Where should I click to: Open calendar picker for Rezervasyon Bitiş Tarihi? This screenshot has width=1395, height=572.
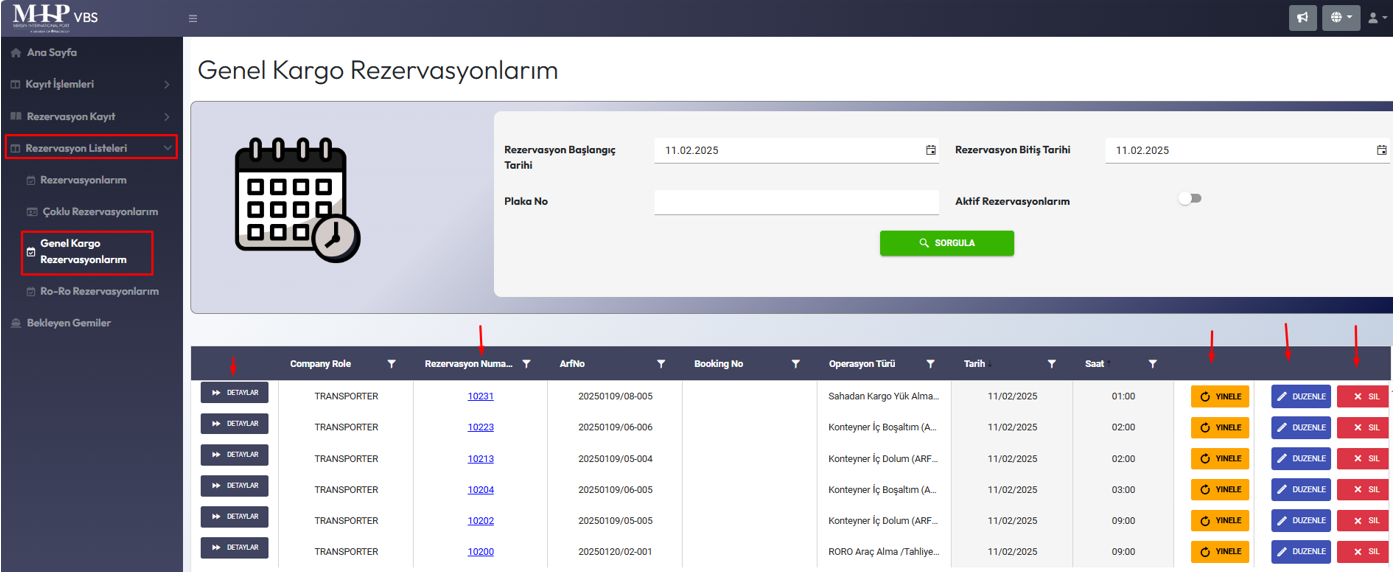pyautogui.click(x=1381, y=150)
